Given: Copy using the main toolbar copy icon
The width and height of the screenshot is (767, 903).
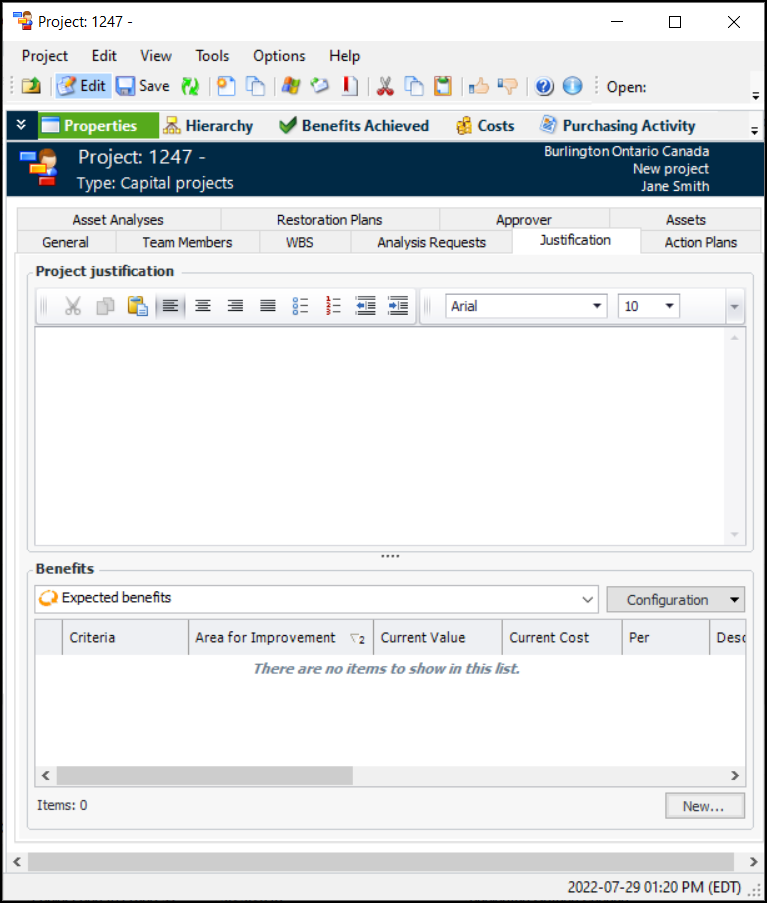Looking at the screenshot, I should [413, 86].
